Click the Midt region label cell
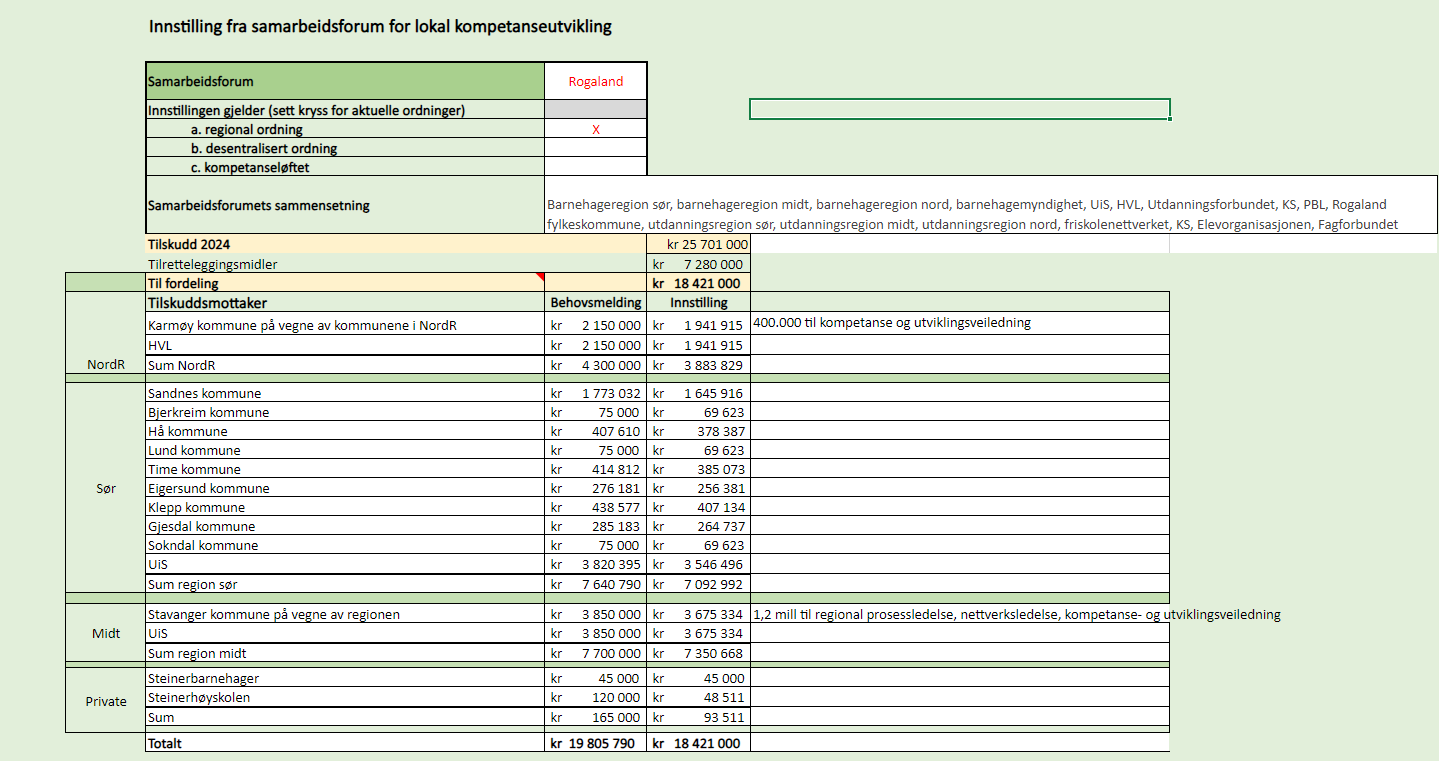1439x761 pixels. coord(105,633)
